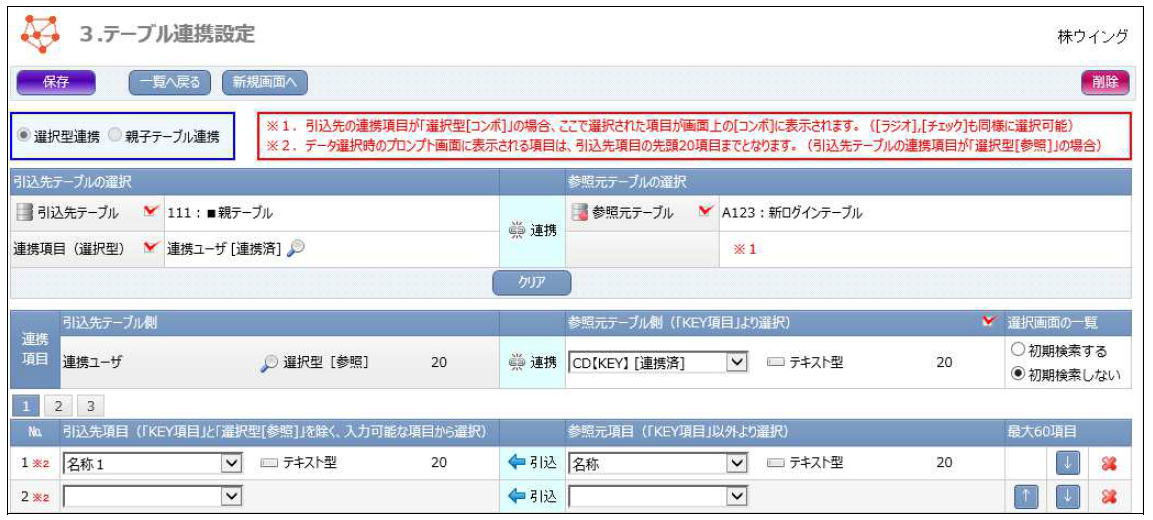Click the red delete X in row 2
Viewport: 1153px width, 520px height.
[1107, 496]
